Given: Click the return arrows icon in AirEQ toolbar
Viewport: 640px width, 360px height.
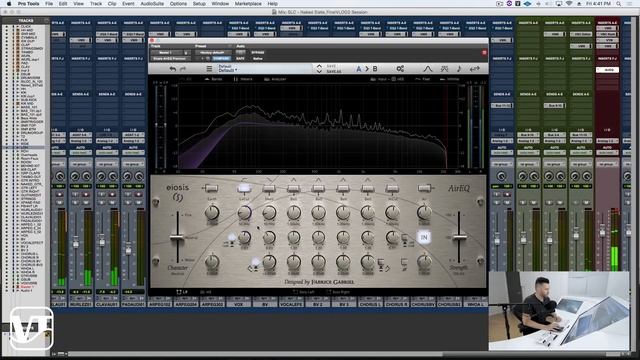Looking at the screenshot, I should (474, 69).
